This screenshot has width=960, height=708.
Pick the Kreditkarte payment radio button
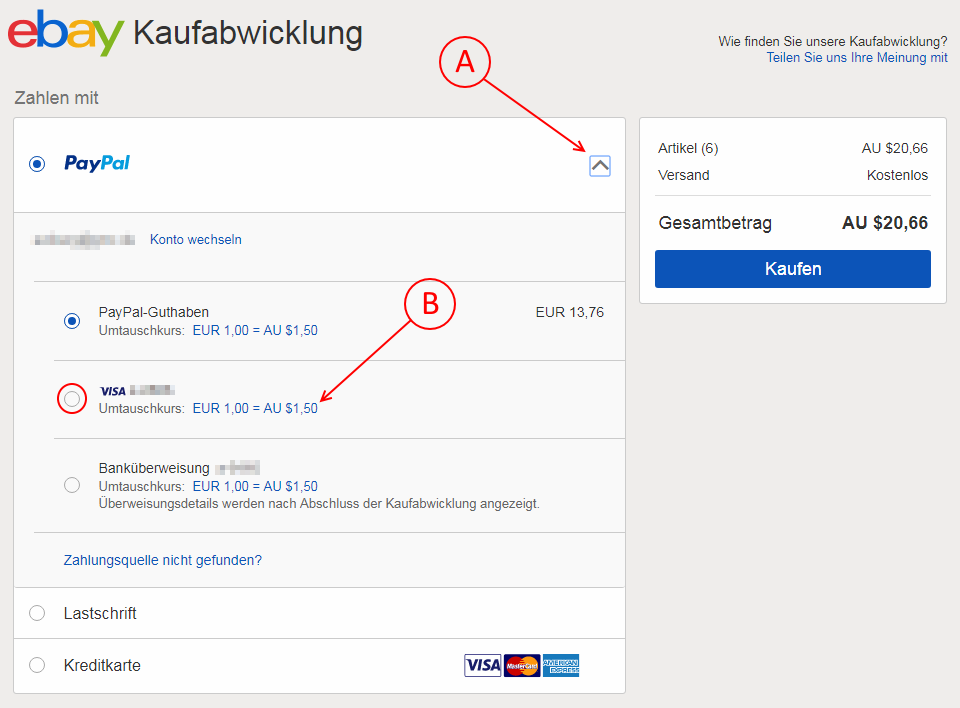click(38, 665)
